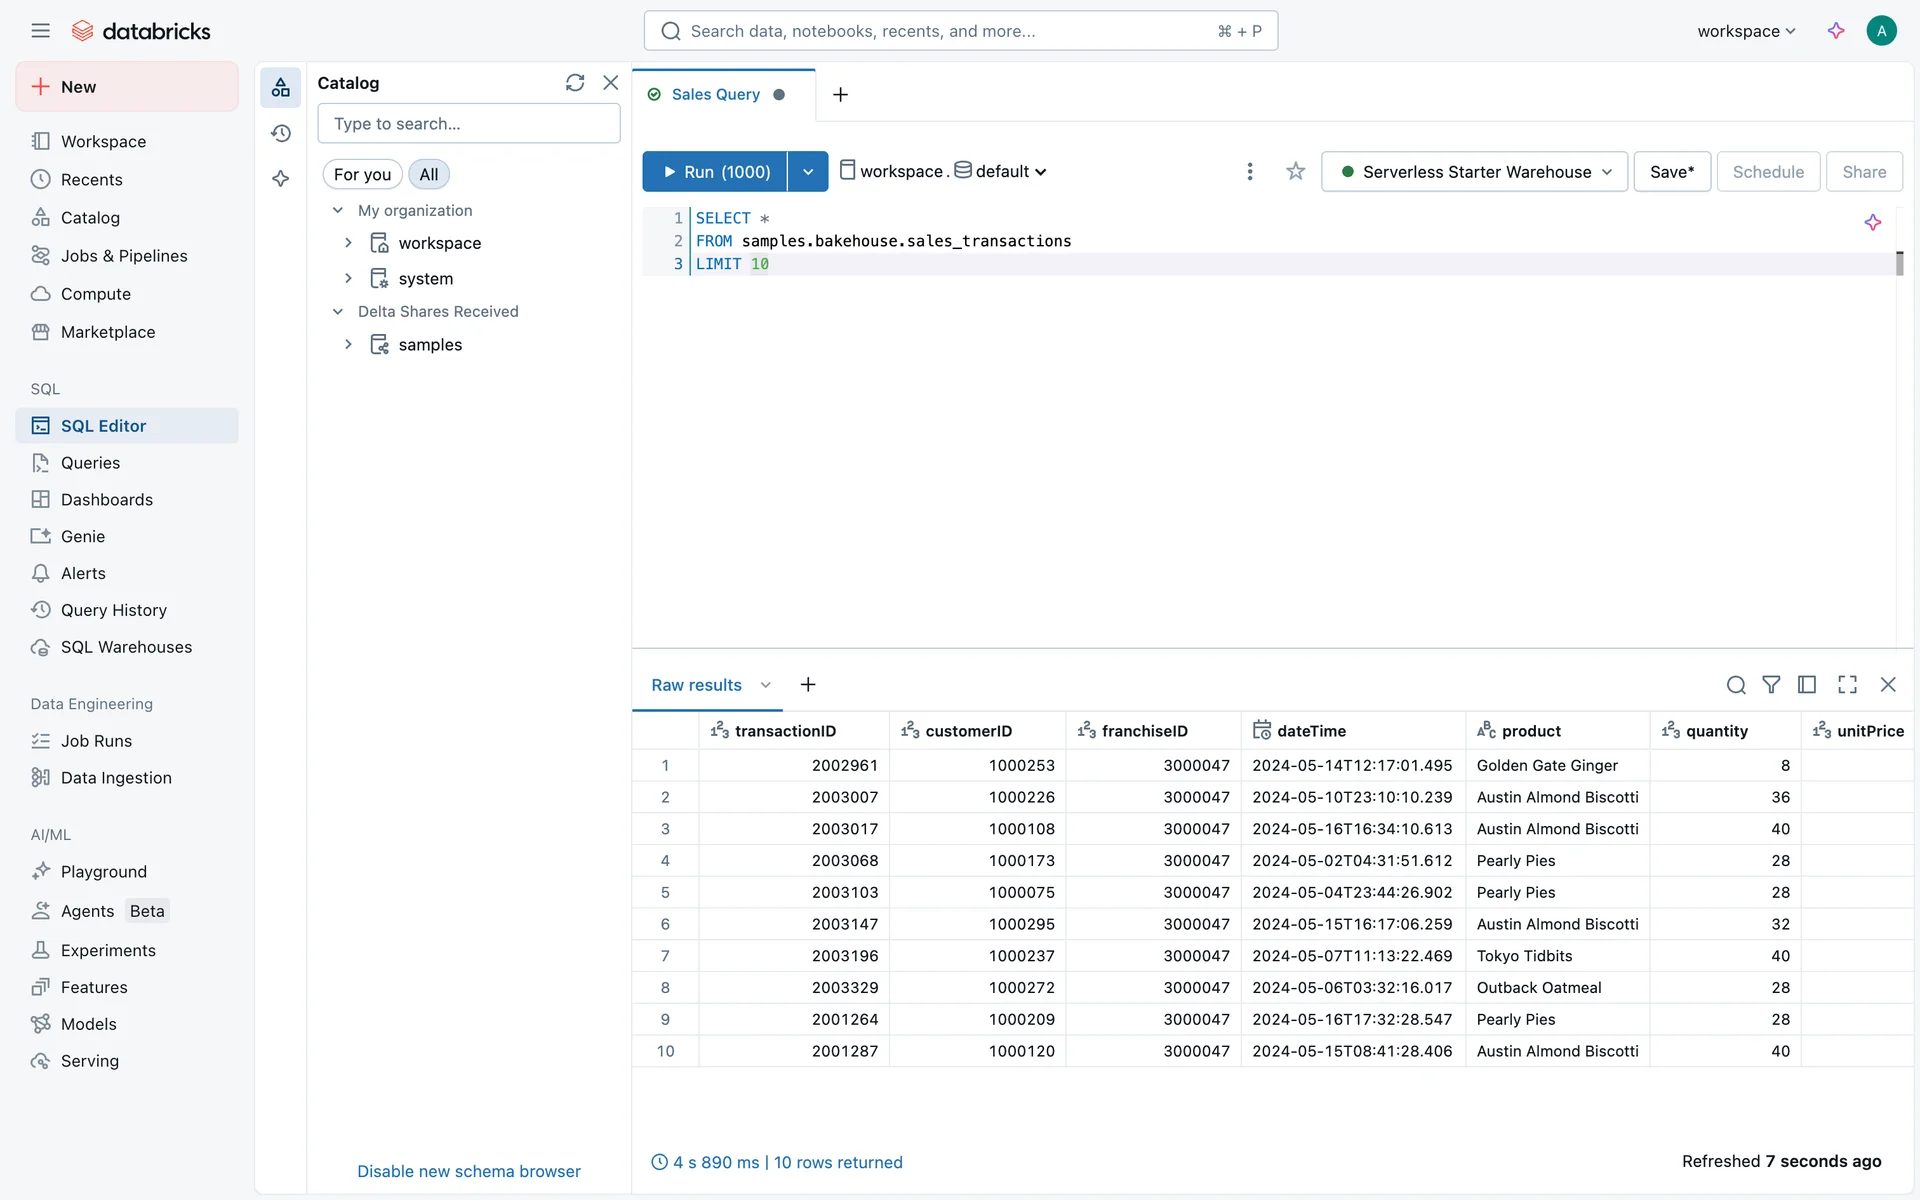Search results using the magnifier icon

[x=1735, y=685]
